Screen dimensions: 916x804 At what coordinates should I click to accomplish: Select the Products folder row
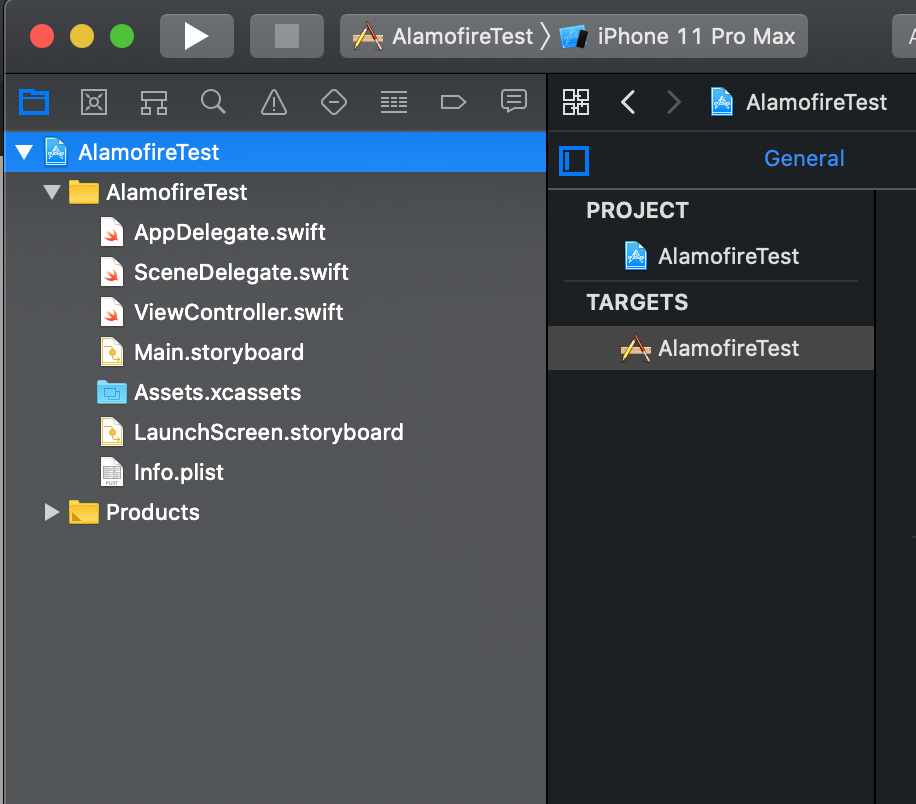tap(275, 512)
